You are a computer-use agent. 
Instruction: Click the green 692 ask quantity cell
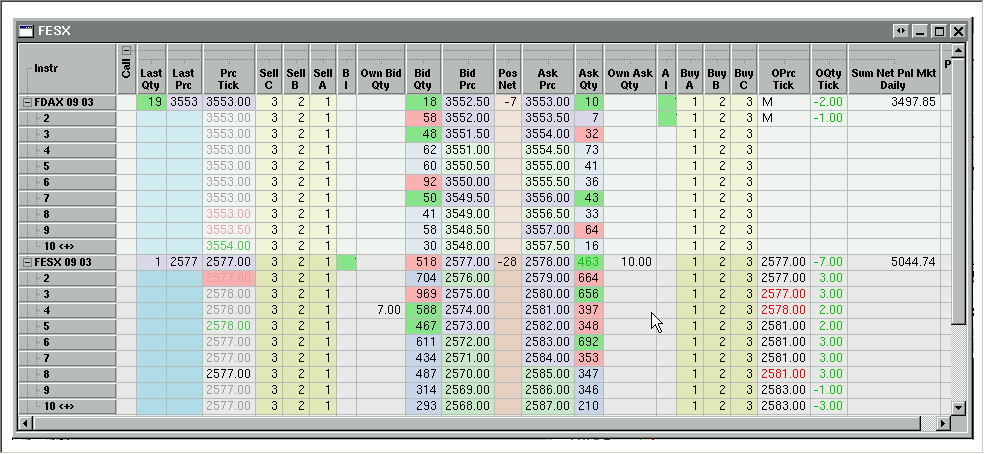tap(589, 342)
